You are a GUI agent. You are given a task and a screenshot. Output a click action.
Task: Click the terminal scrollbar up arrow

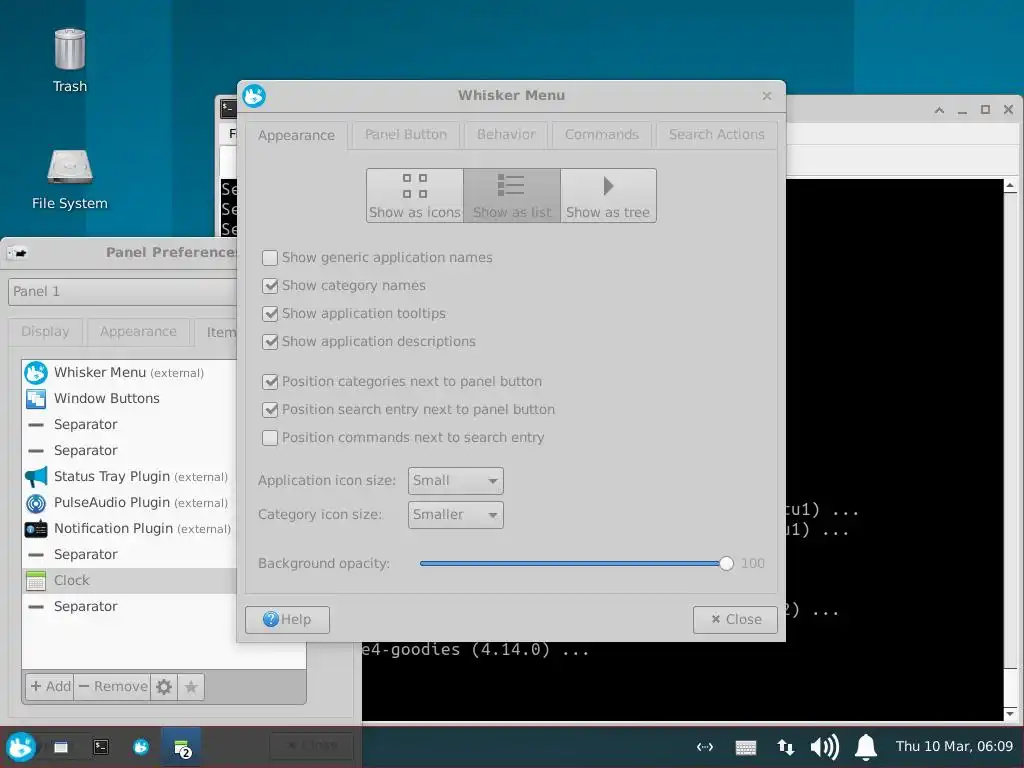1010,186
